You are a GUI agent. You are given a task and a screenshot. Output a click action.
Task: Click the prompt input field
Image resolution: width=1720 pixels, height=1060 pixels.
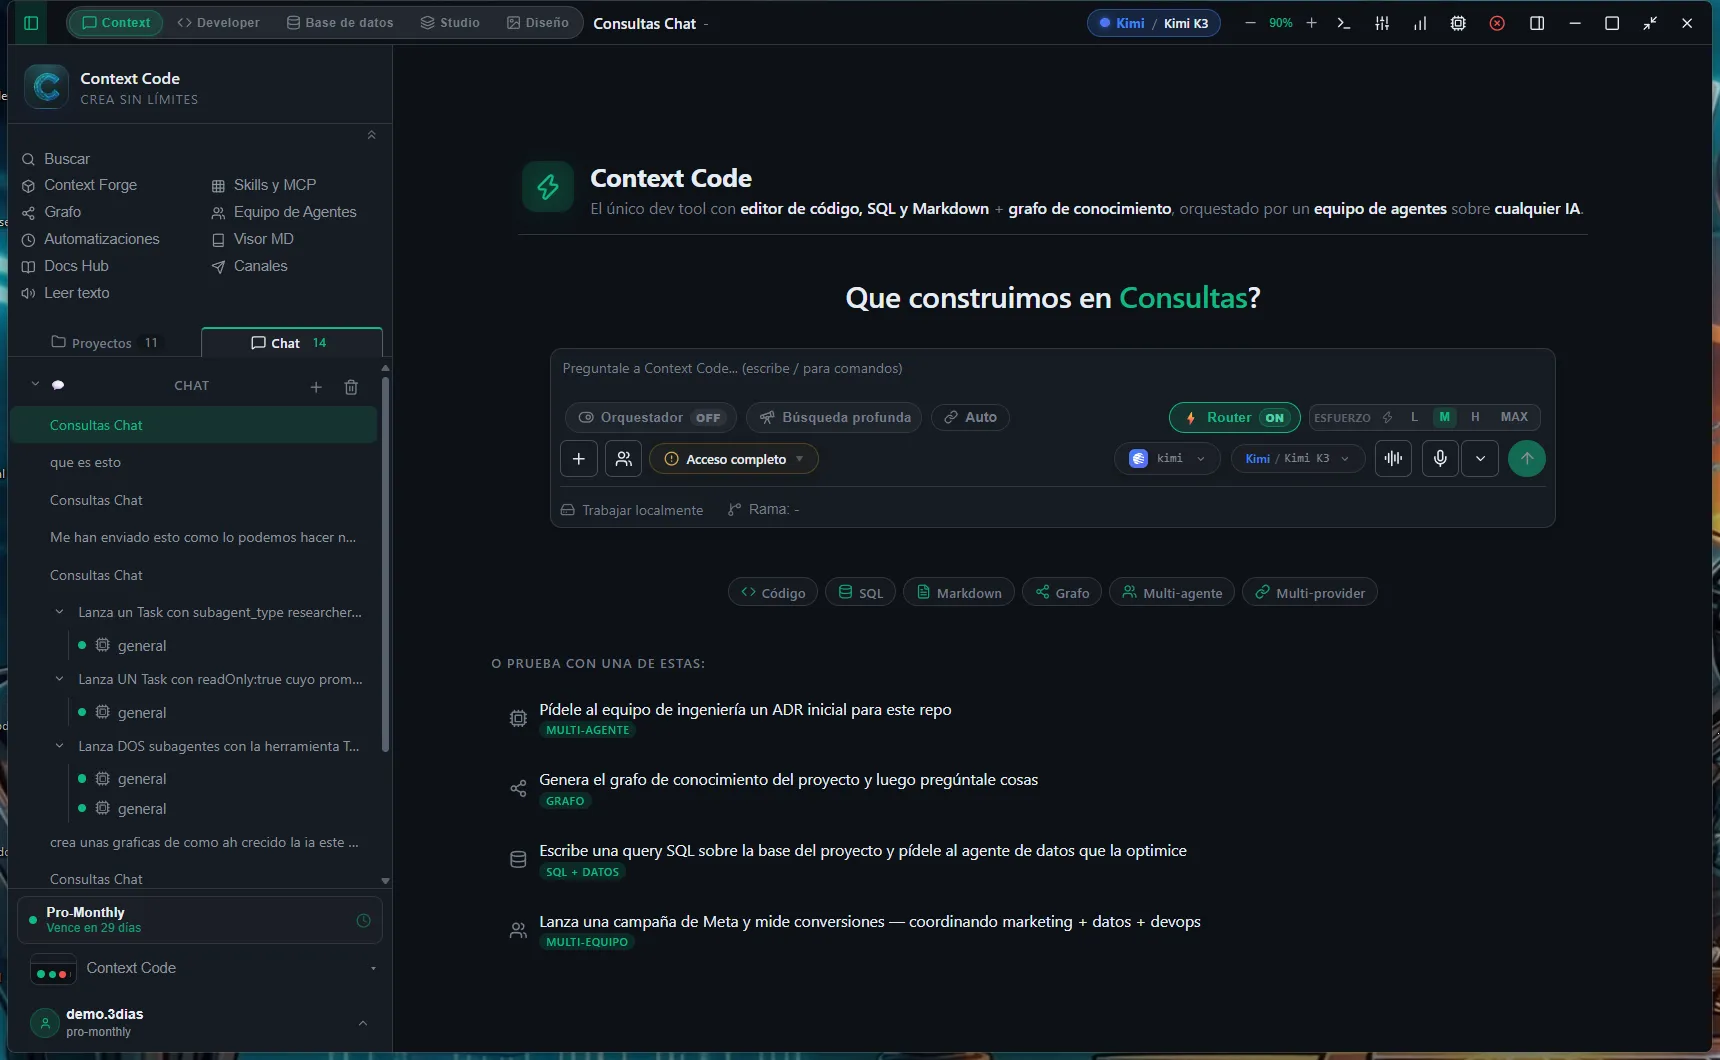(1052, 369)
